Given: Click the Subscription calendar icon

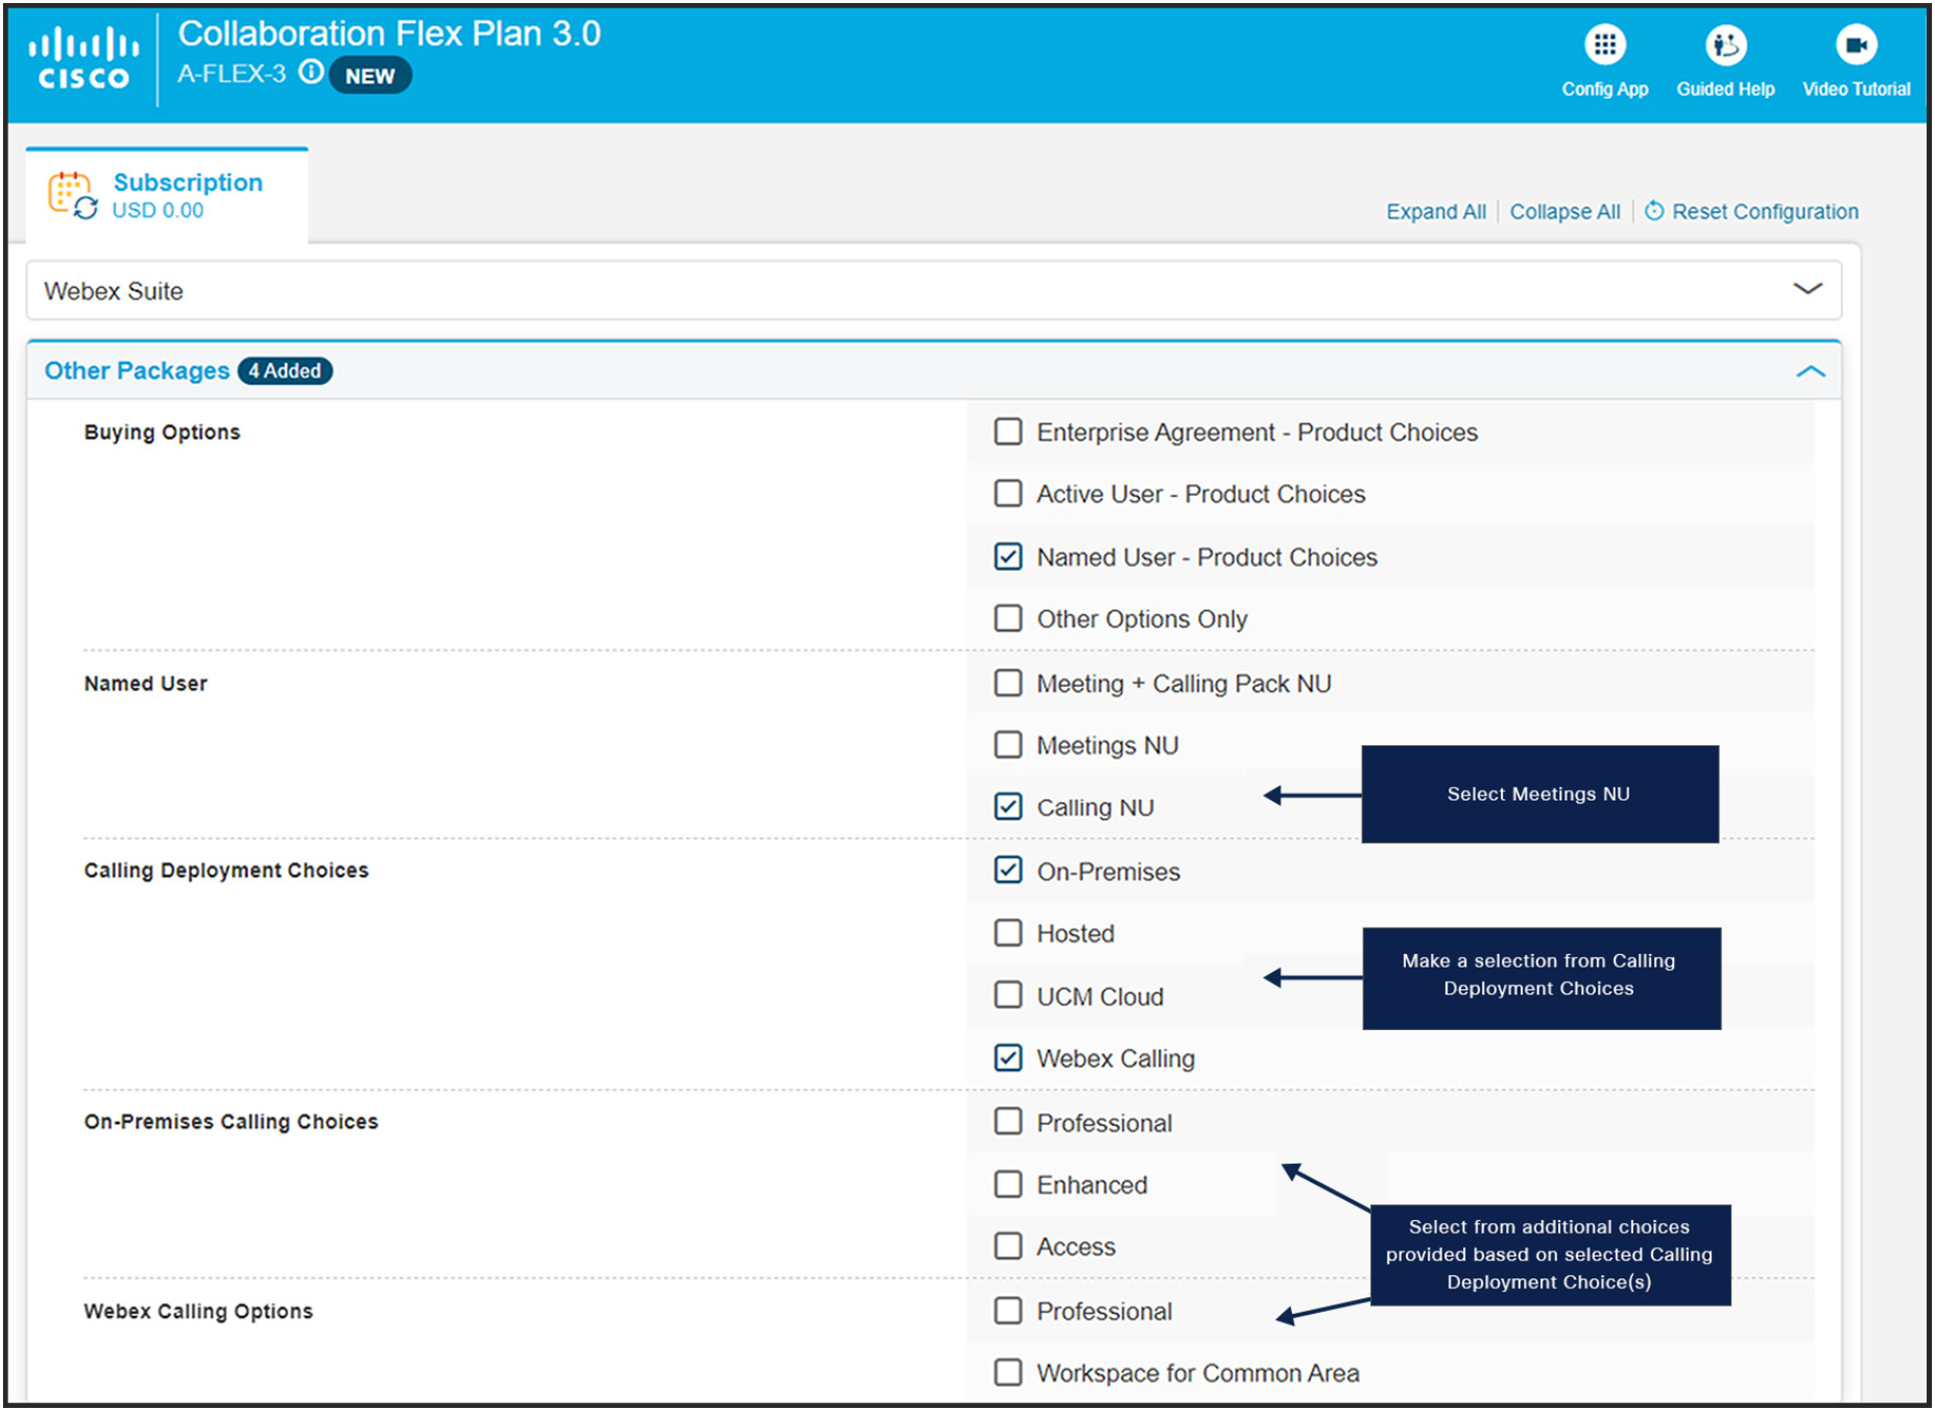Looking at the screenshot, I should [73, 194].
